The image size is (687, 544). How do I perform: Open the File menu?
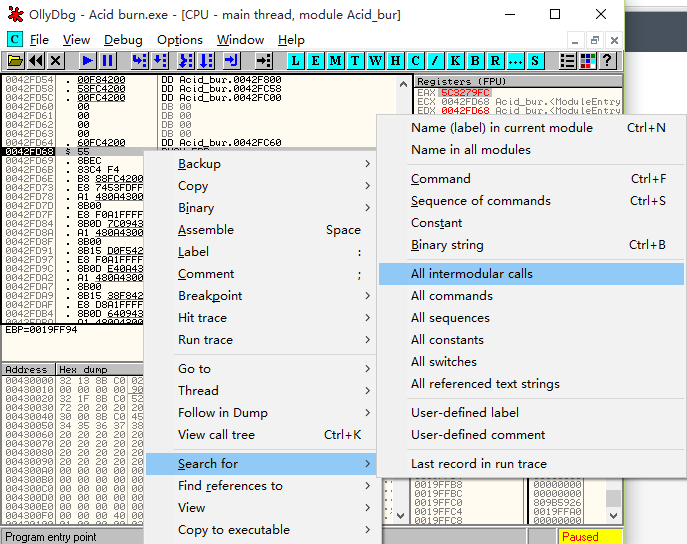(x=39, y=40)
